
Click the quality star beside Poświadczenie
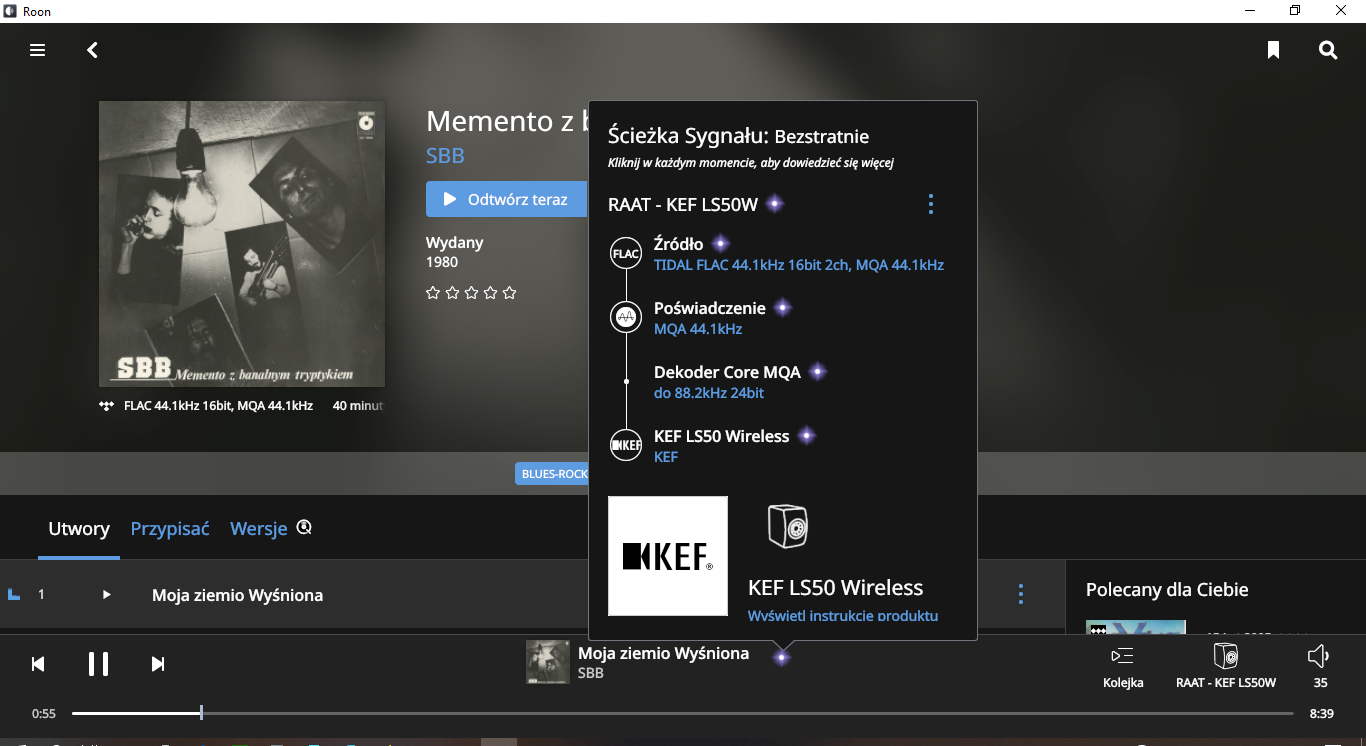tap(783, 307)
